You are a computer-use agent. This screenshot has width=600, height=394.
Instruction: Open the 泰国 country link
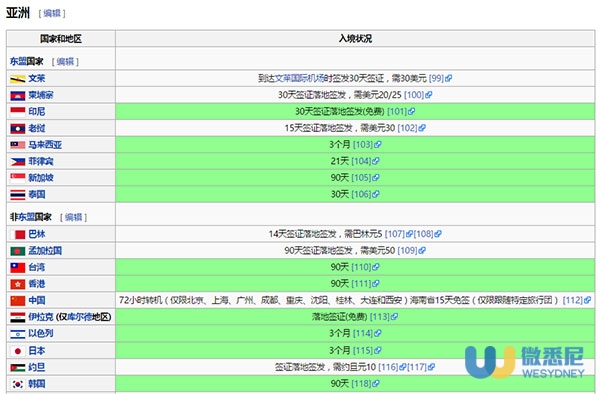coord(37,195)
